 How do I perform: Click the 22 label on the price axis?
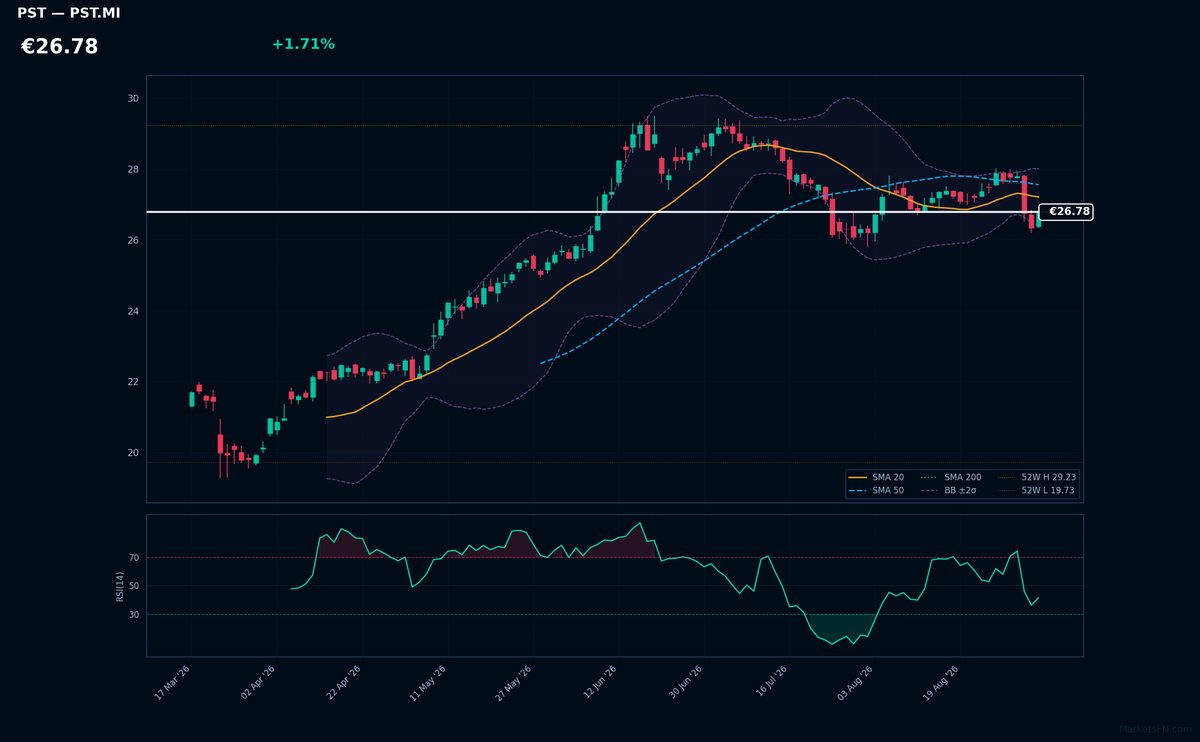pos(133,382)
